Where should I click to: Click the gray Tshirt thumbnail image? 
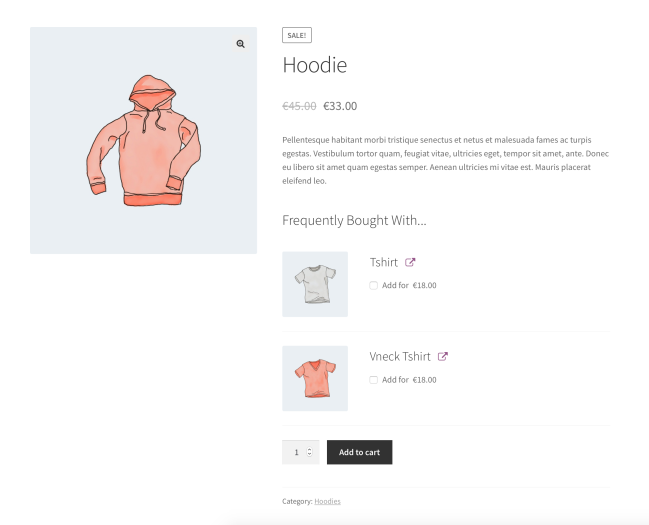315,284
